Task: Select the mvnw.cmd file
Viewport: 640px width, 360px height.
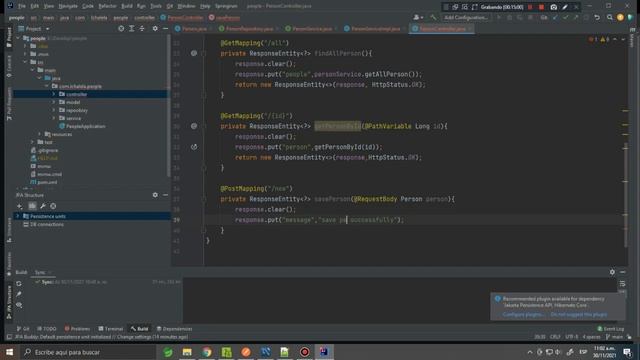Action: point(46,174)
